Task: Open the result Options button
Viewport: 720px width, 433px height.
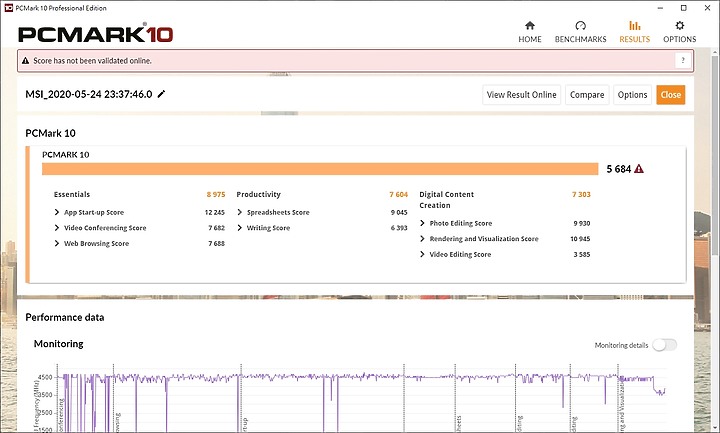Action: [632, 95]
